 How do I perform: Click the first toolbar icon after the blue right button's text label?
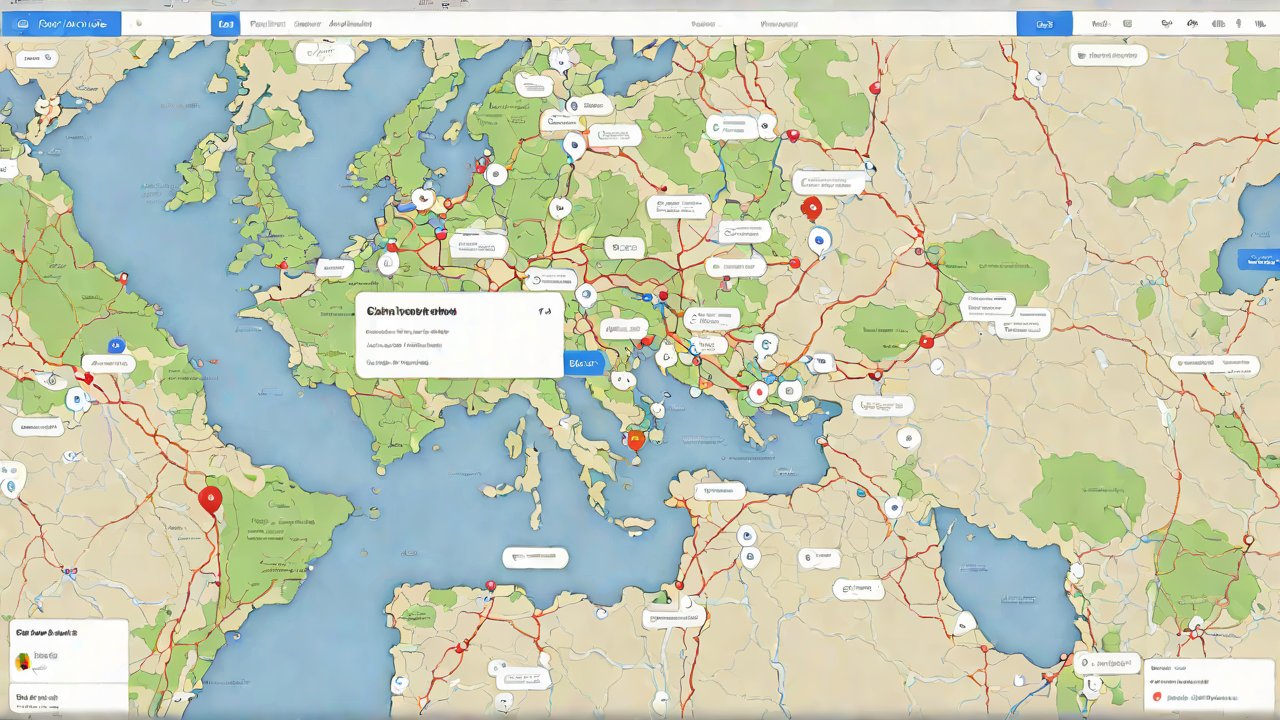click(1127, 23)
